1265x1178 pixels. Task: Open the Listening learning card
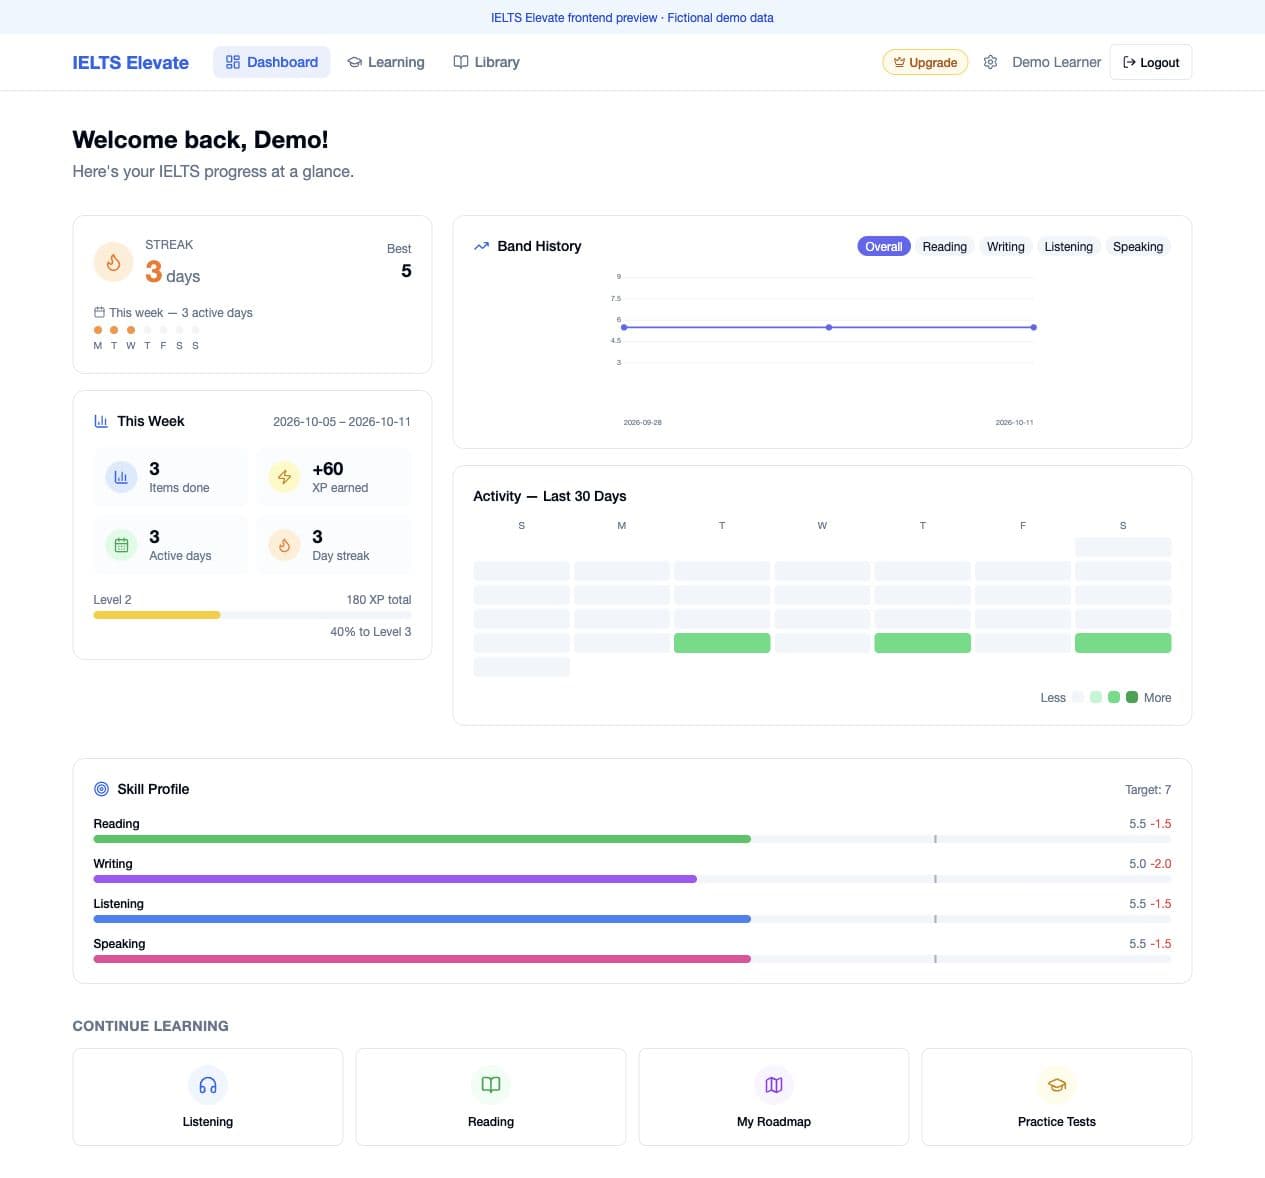click(x=208, y=1097)
